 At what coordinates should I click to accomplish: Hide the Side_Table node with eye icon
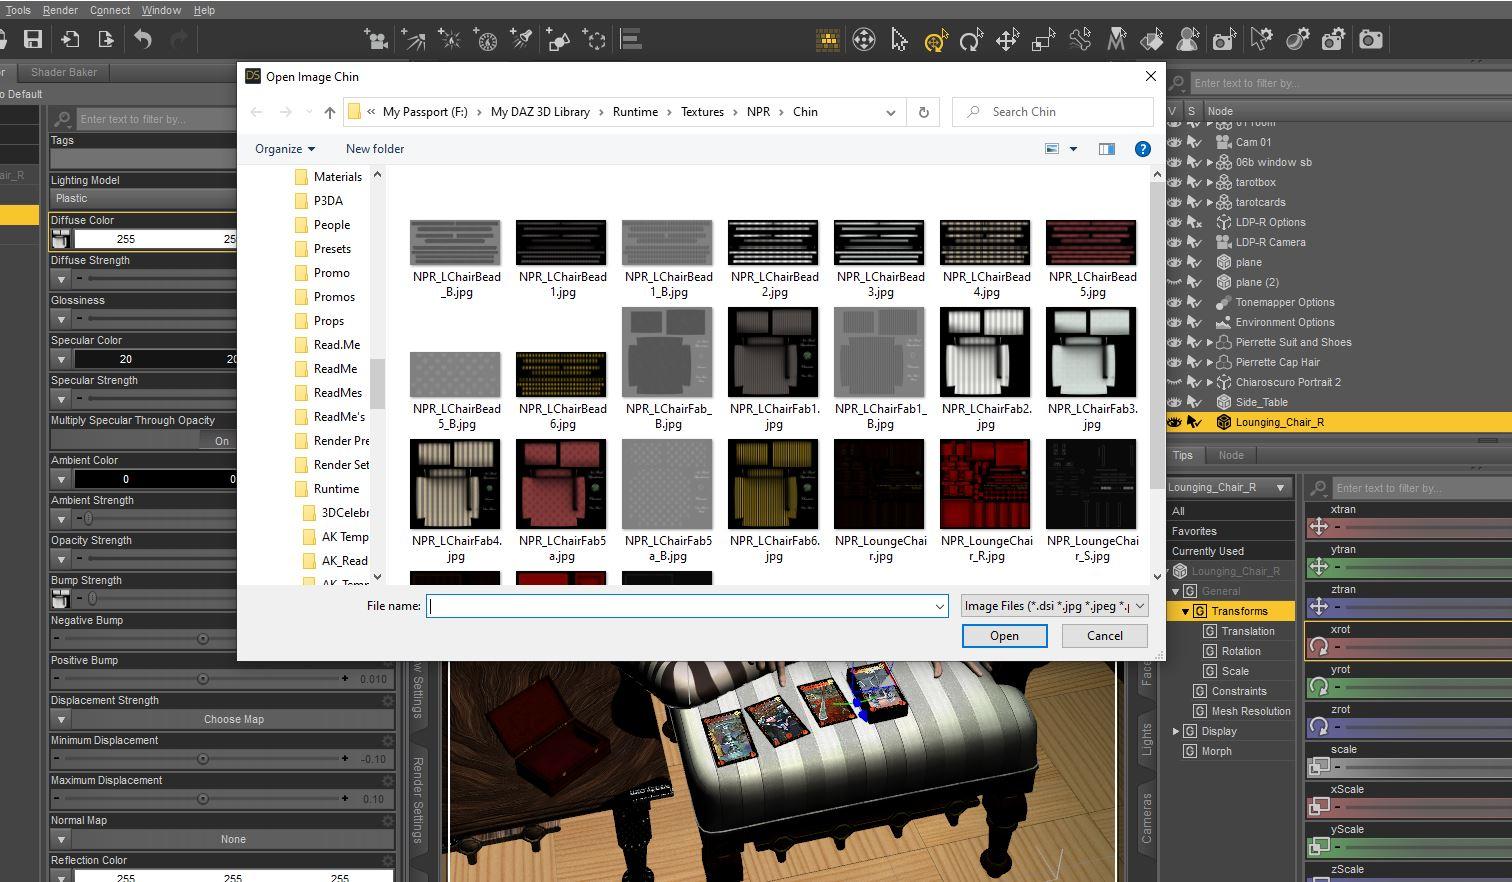(x=1174, y=402)
